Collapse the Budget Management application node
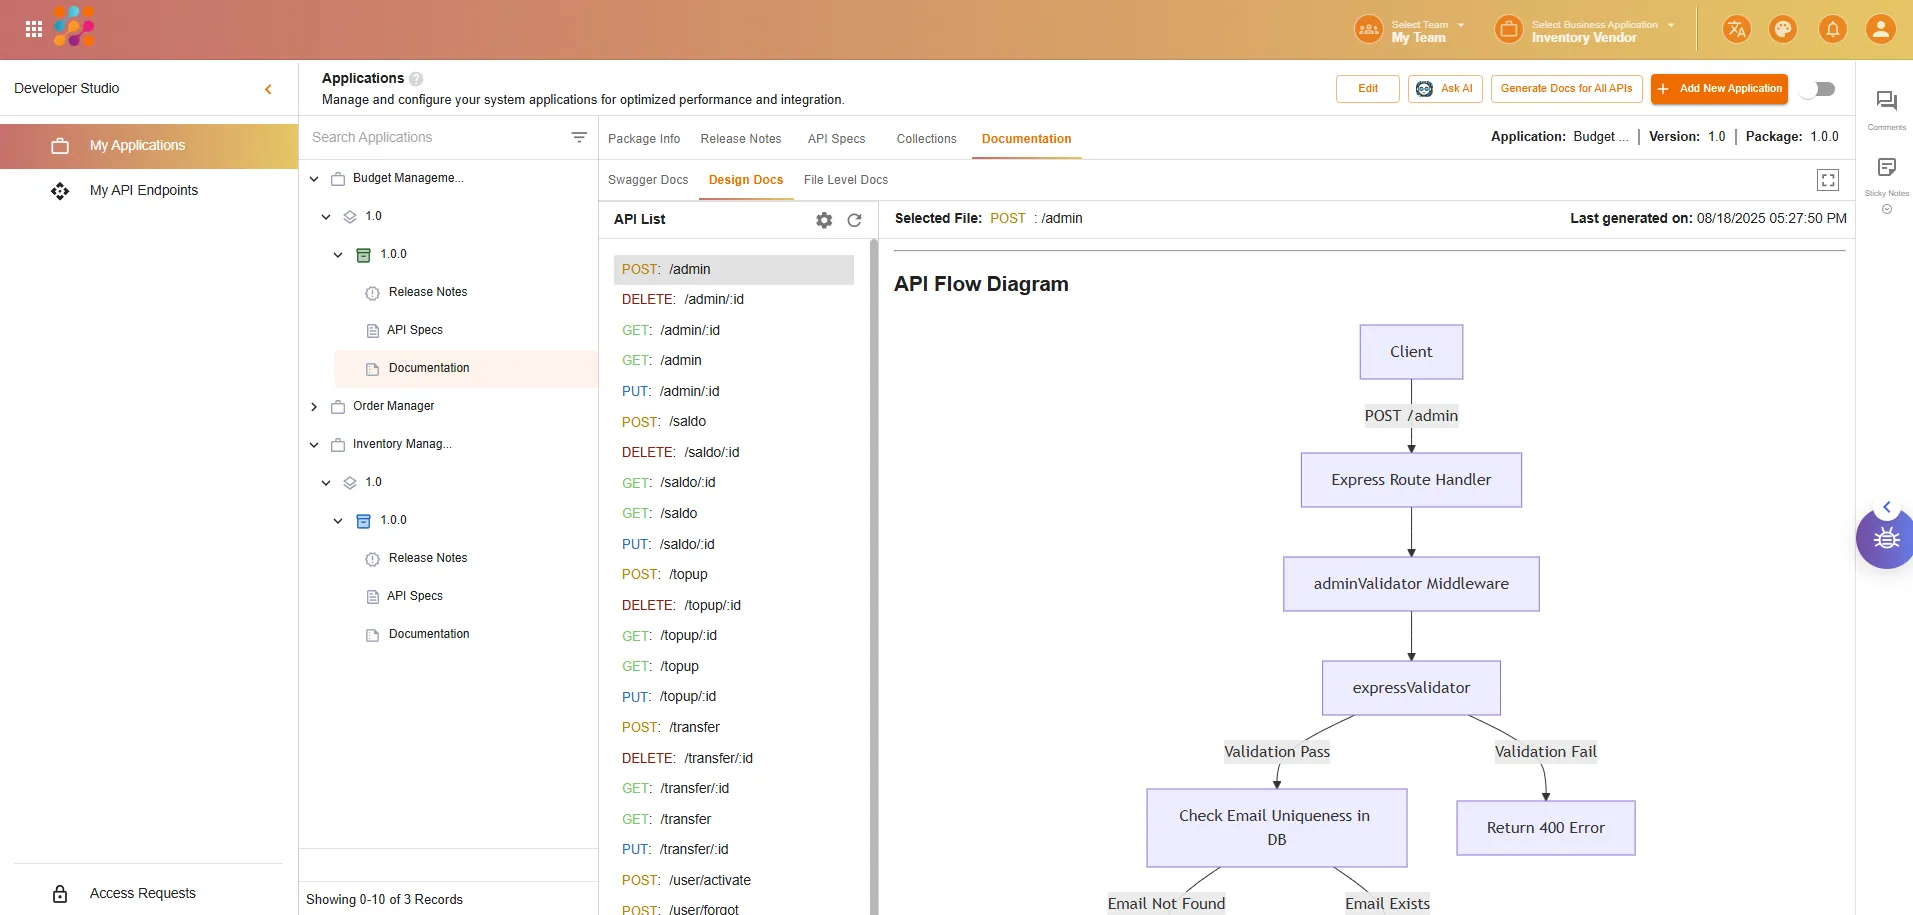The width and height of the screenshot is (1913, 915). 314,179
